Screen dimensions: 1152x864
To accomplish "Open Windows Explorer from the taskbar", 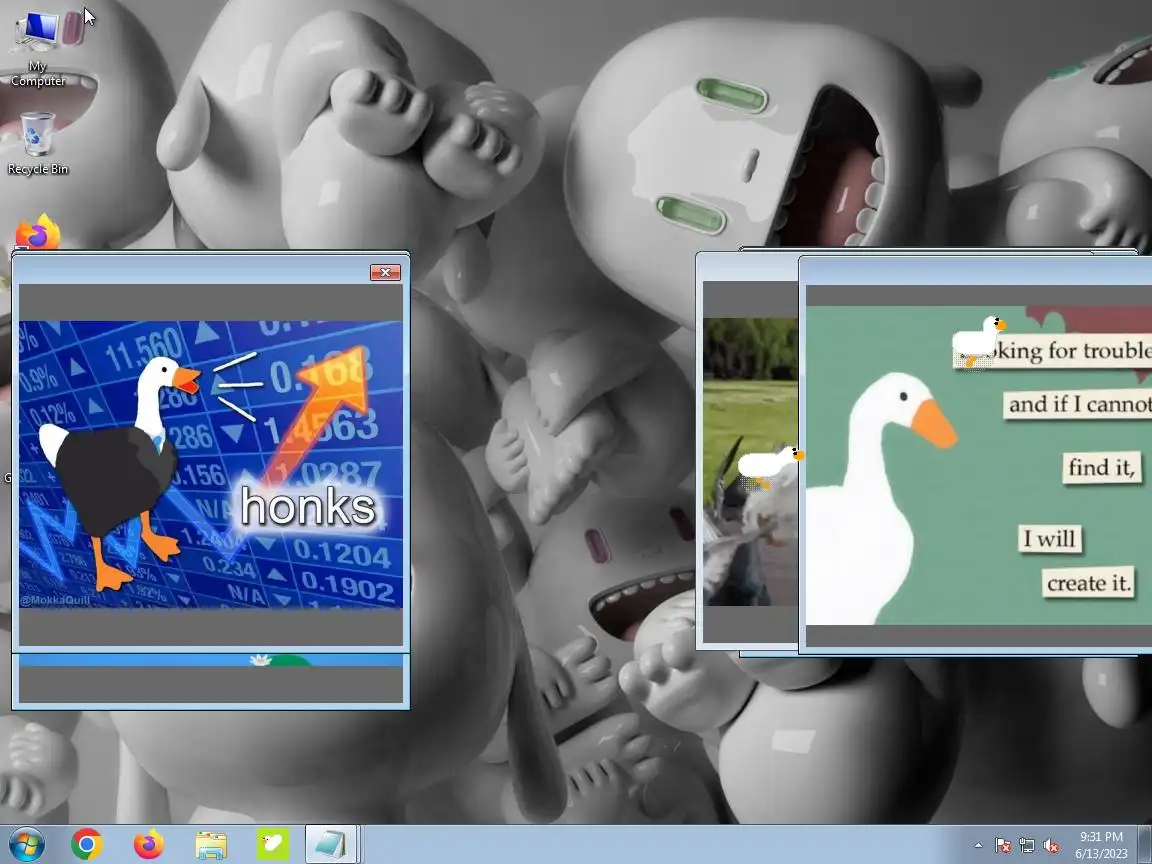I will pos(211,845).
